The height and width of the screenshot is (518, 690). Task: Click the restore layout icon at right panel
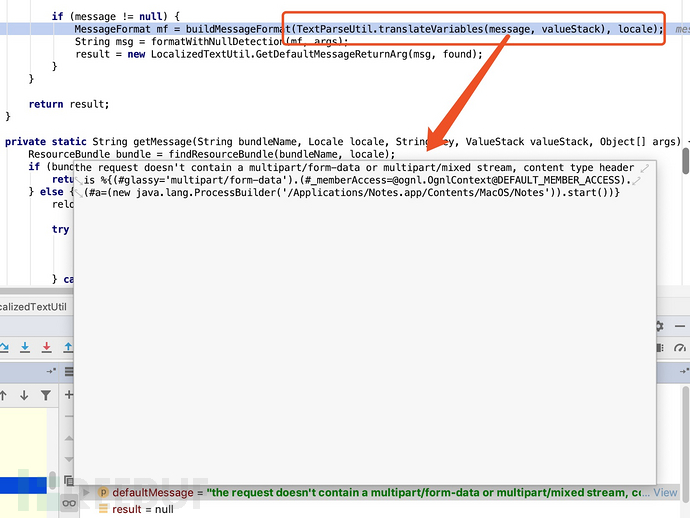pos(684,371)
